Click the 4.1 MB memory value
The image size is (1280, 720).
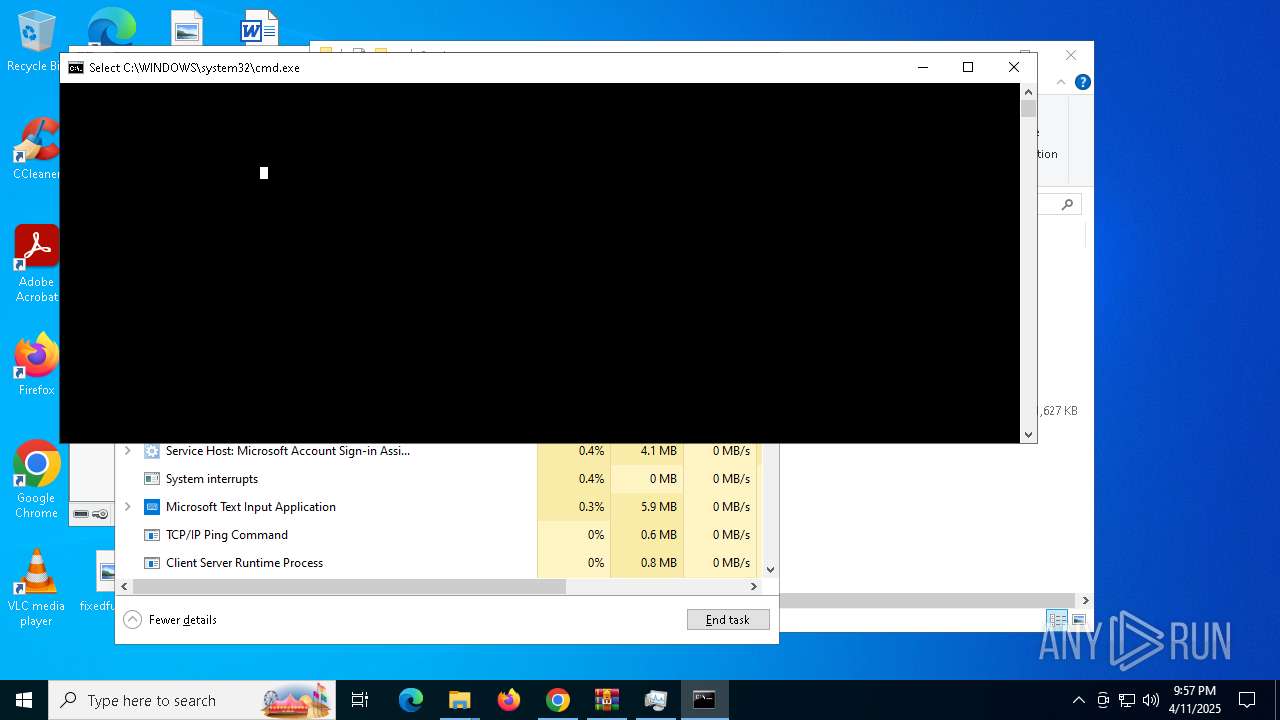tap(658, 451)
